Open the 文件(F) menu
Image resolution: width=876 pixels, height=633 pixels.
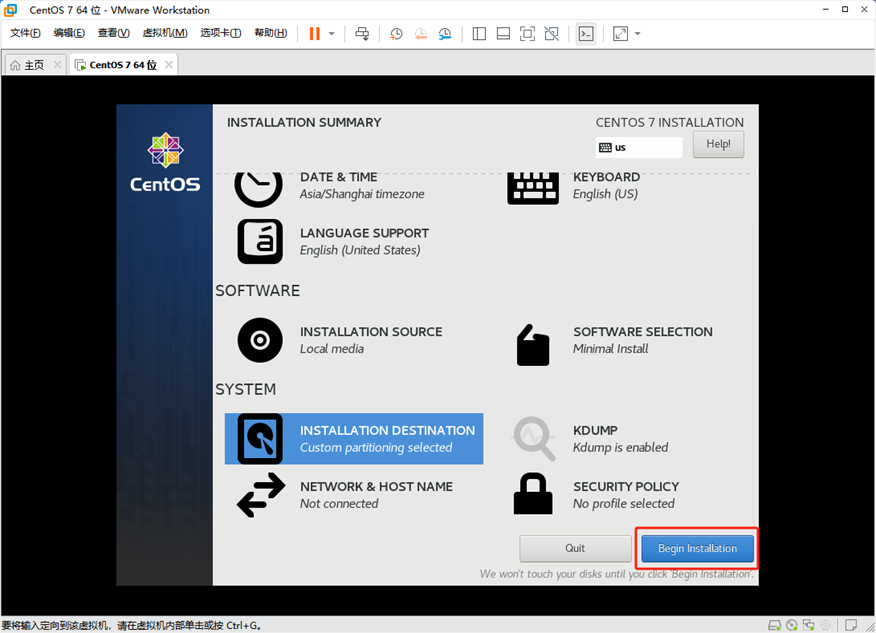click(x=25, y=33)
